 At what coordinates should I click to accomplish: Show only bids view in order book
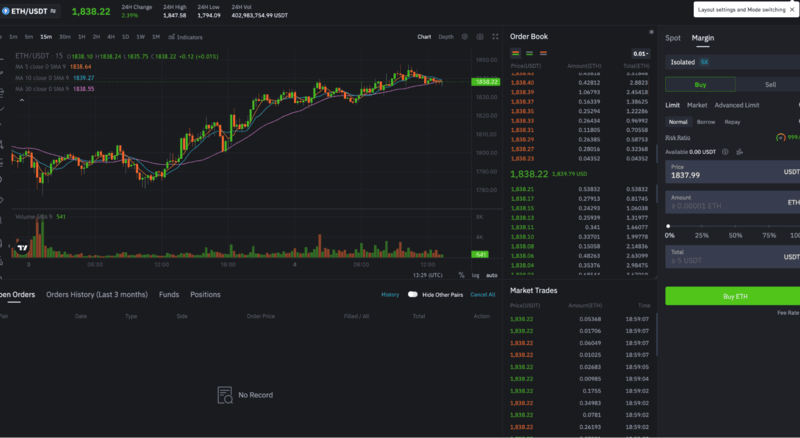[x=530, y=53]
